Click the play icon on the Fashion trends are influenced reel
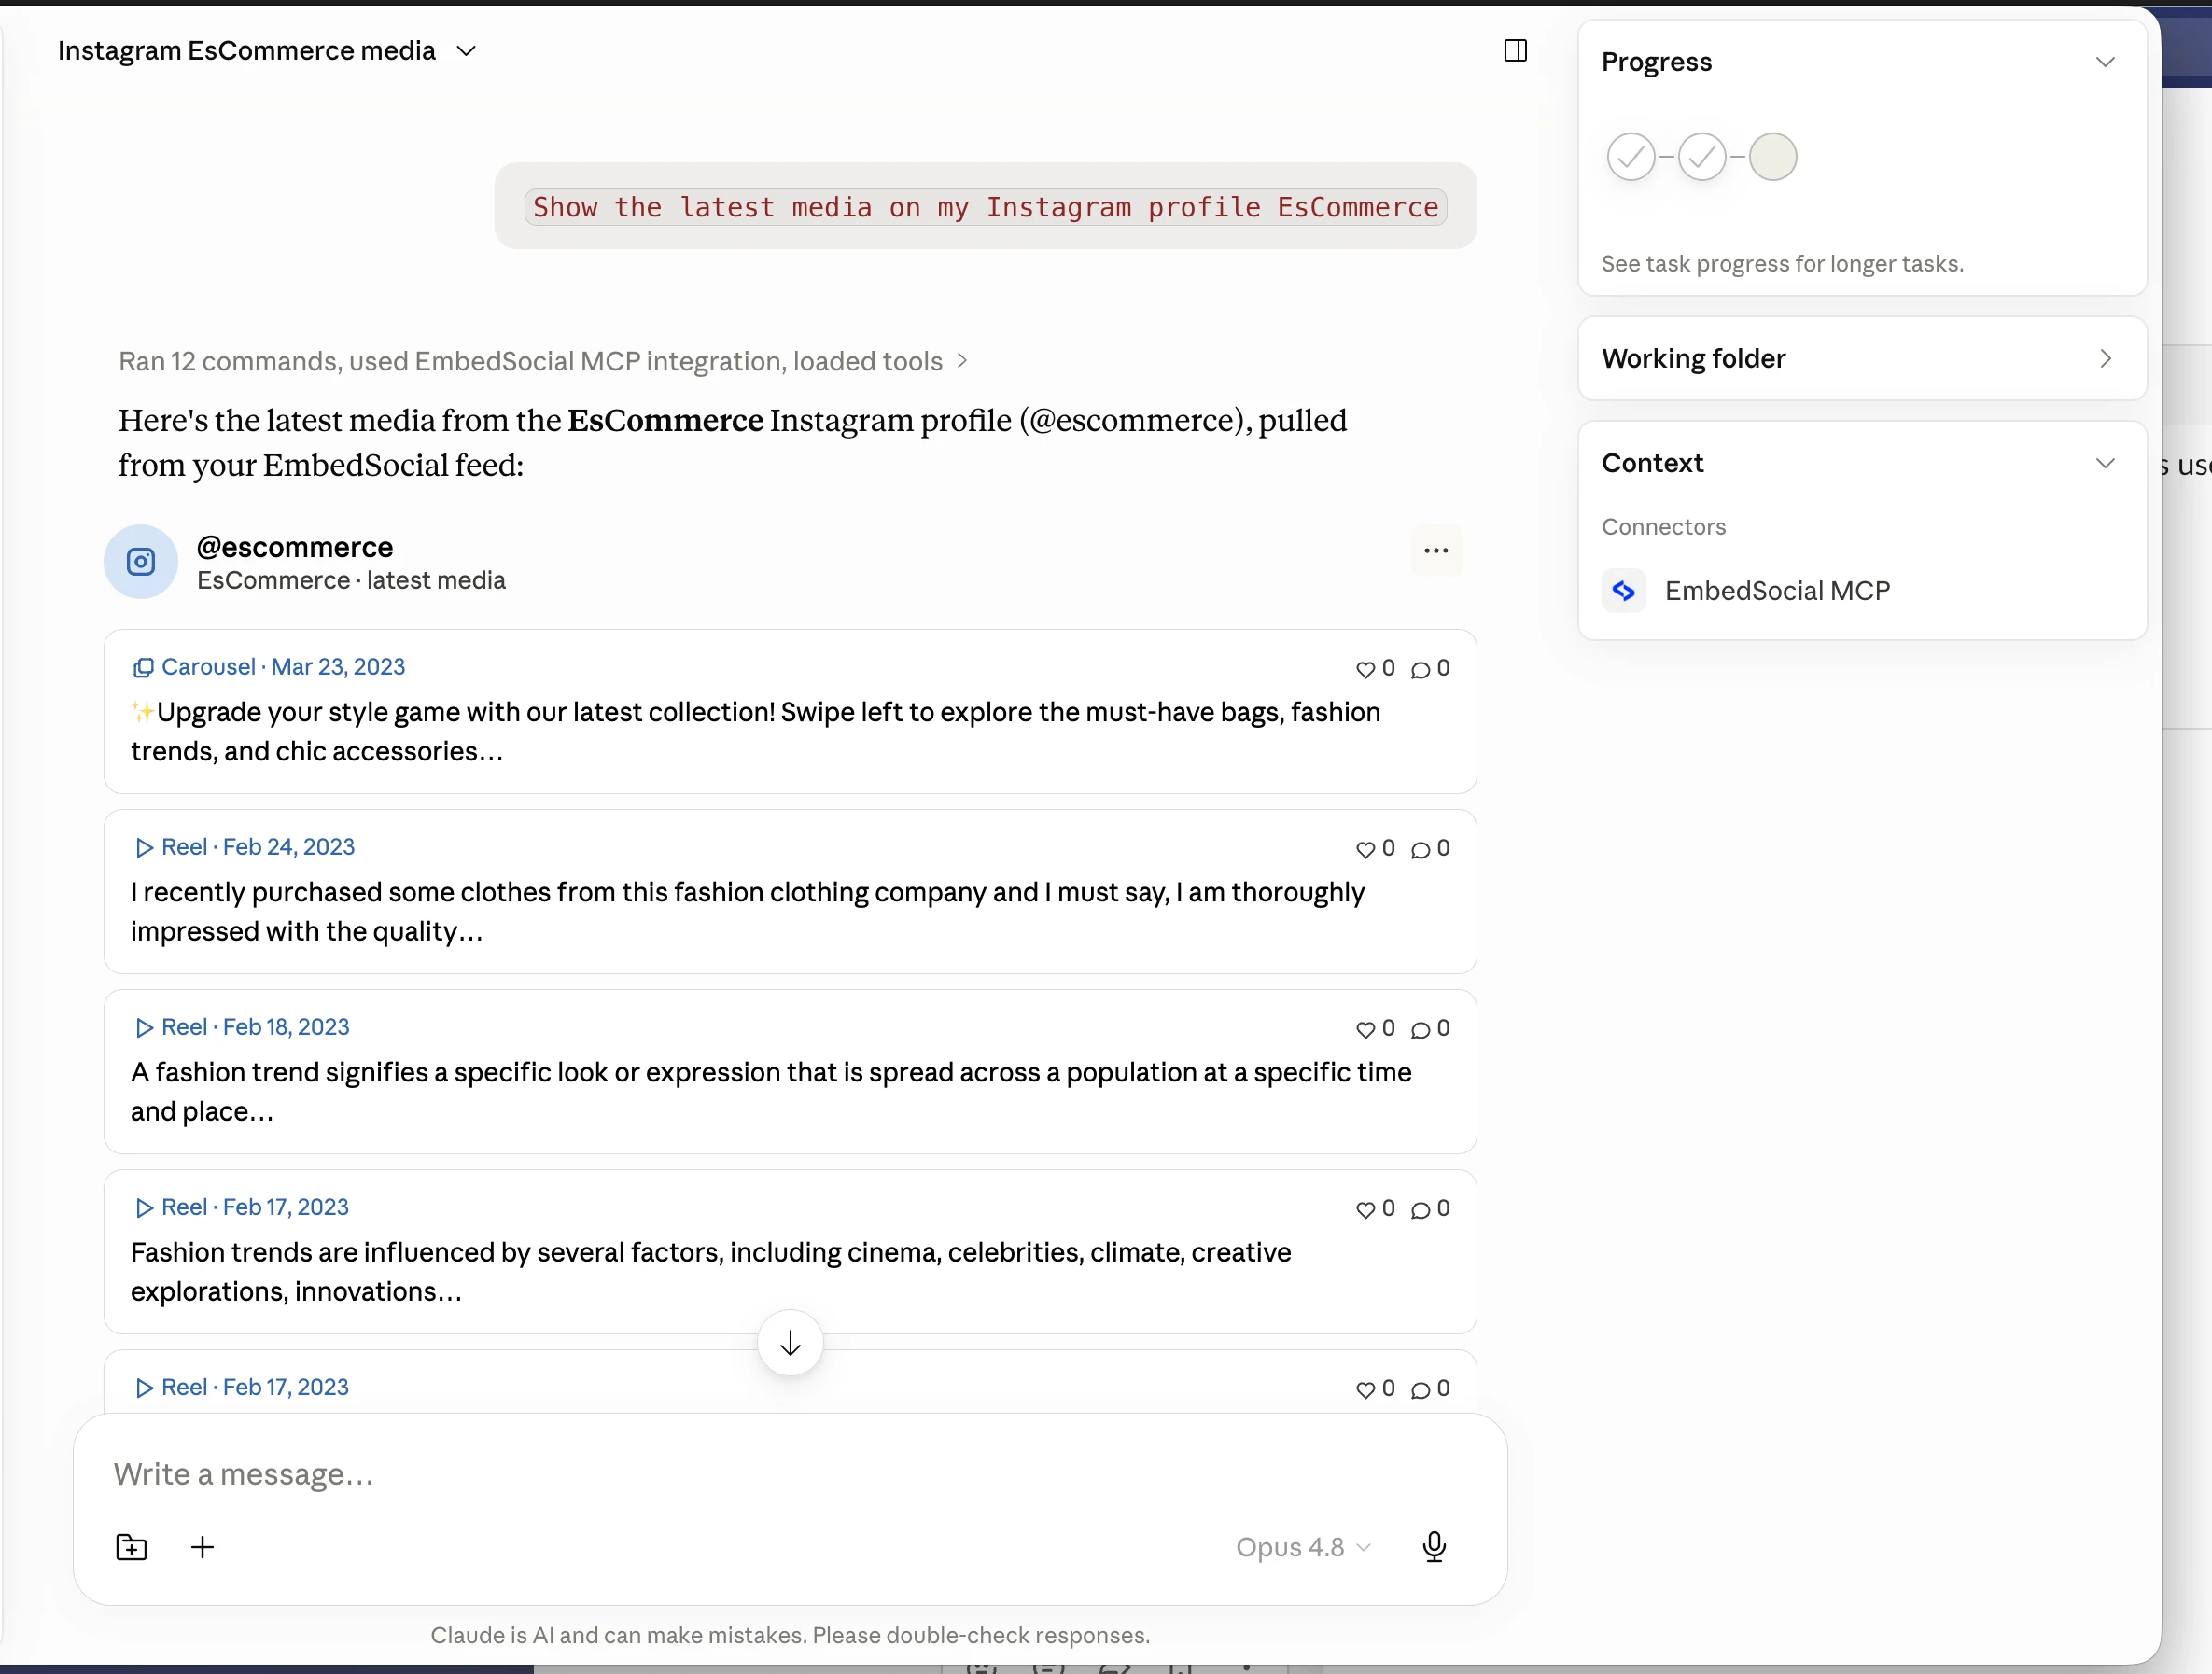 click(x=144, y=1207)
